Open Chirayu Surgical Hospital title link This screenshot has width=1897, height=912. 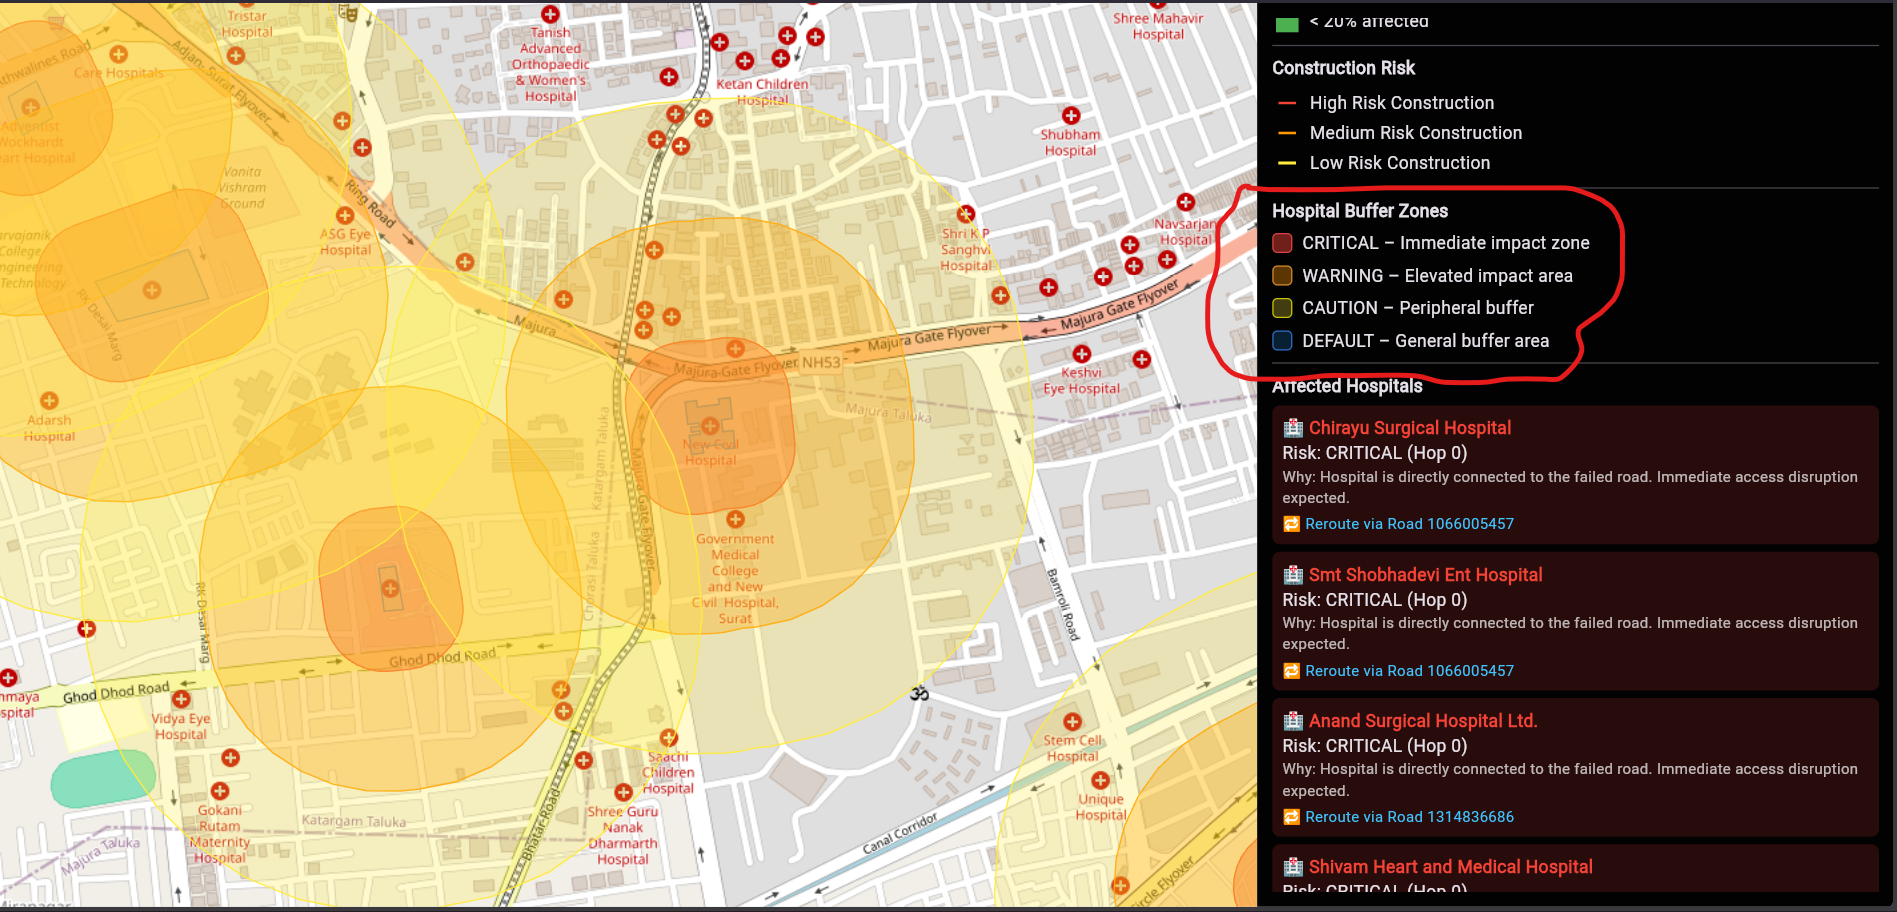click(1409, 428)
